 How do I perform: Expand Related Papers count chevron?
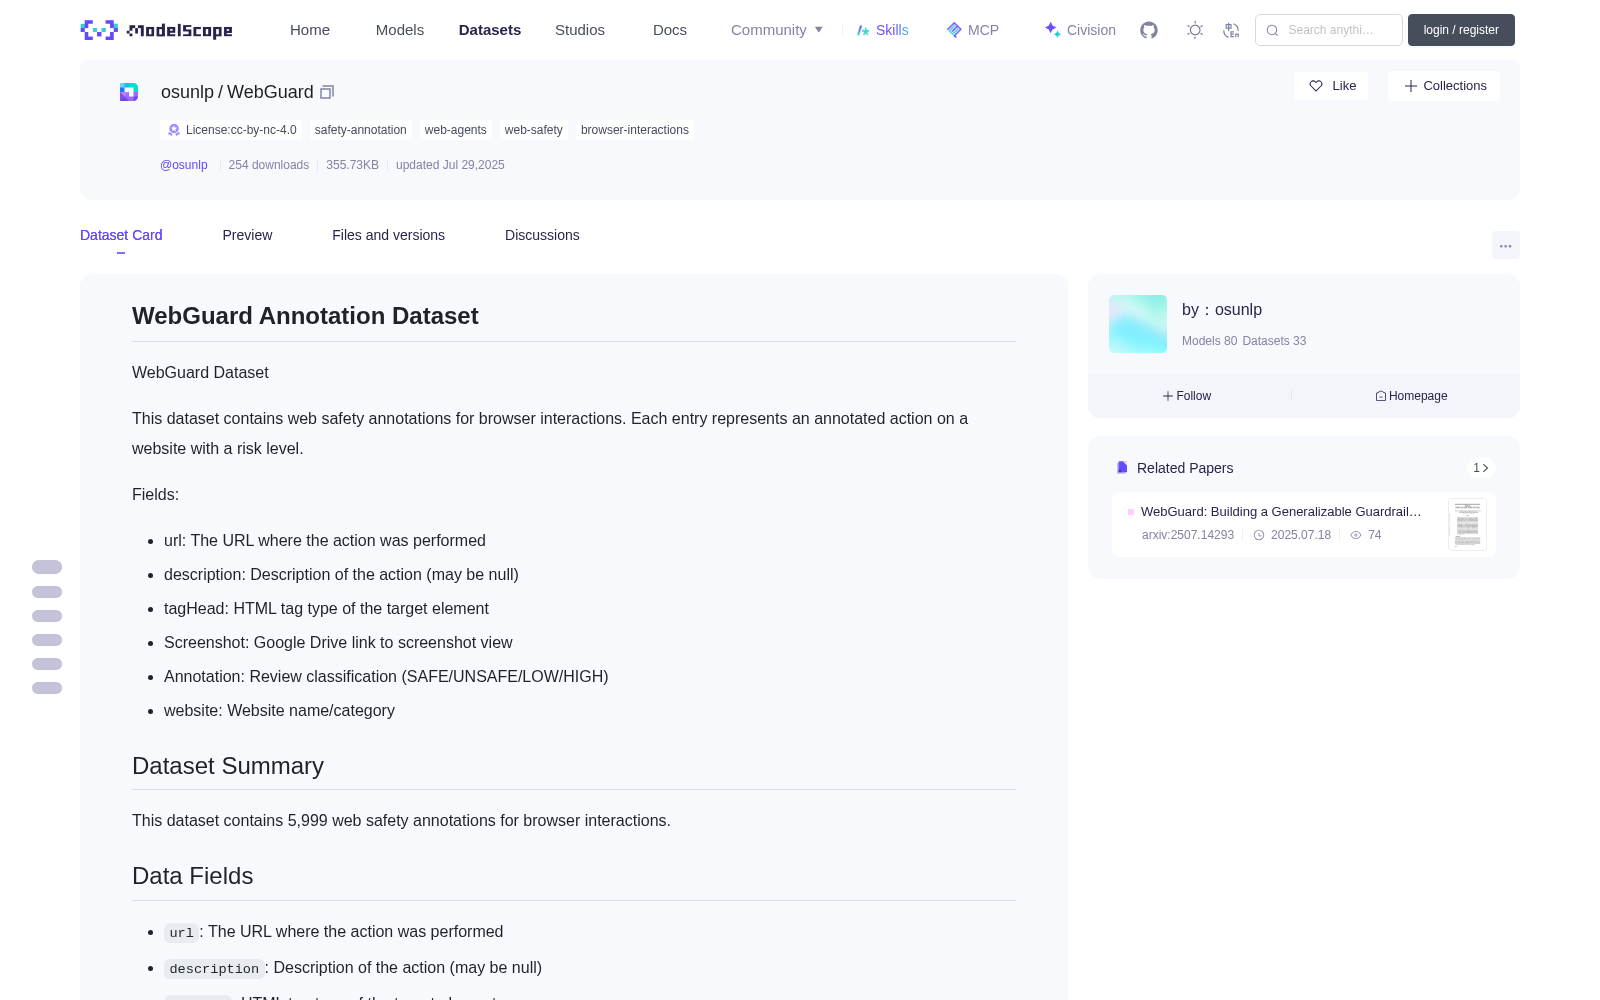click(x=1481, y=468)
